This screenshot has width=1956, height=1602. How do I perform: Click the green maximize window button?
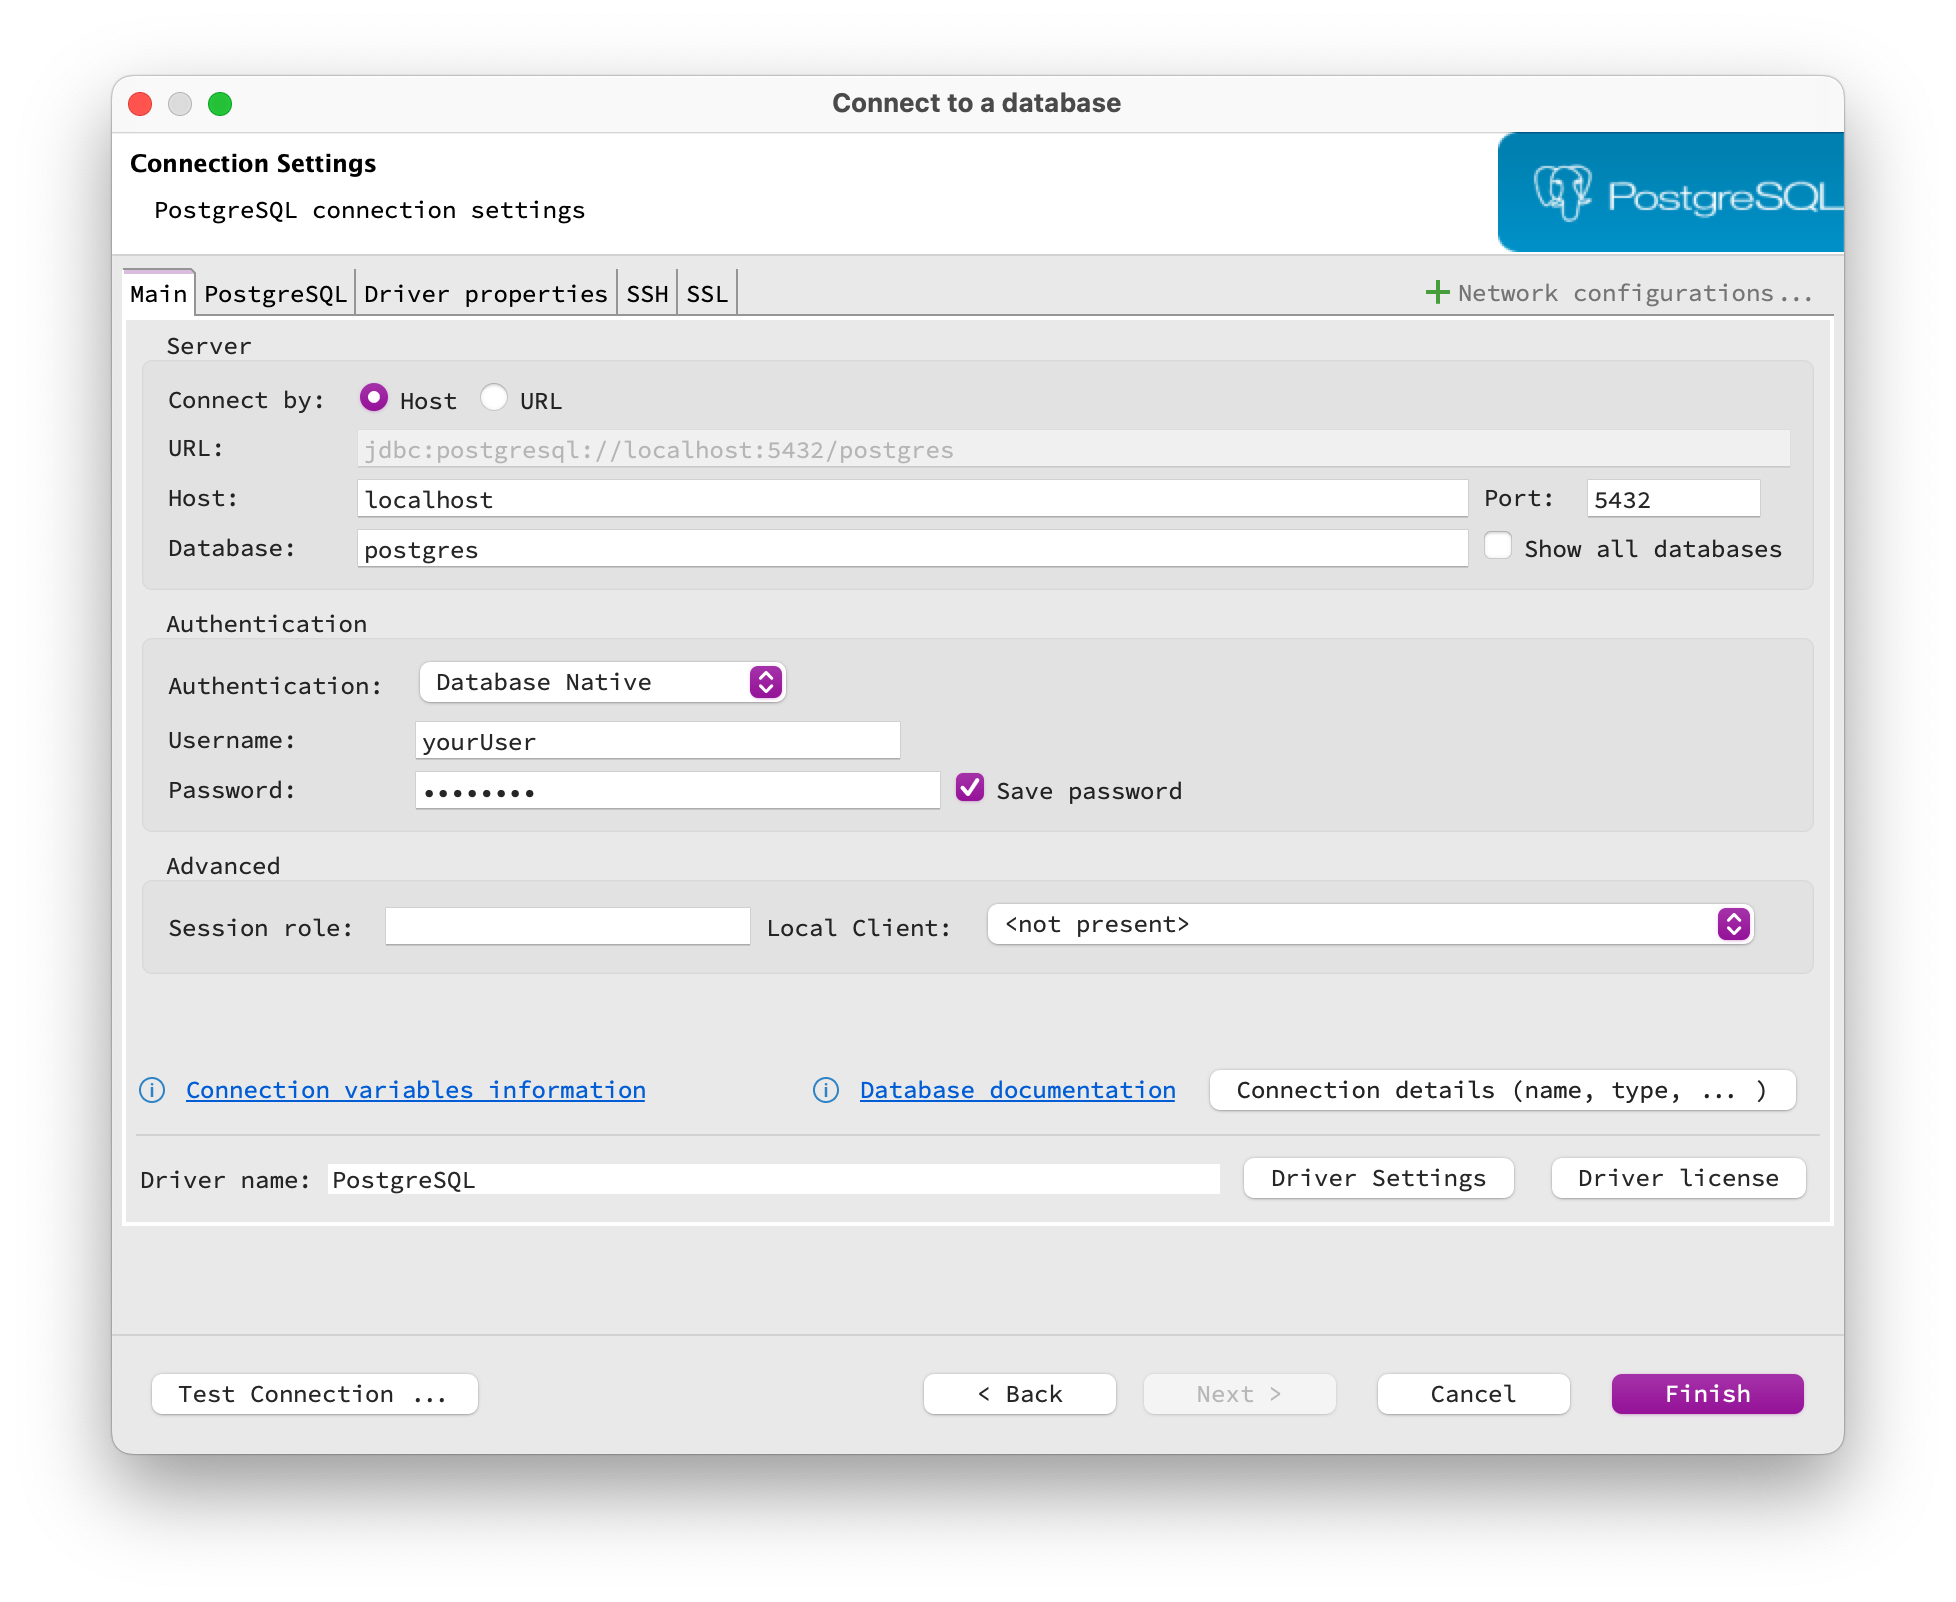pyautogui.click(x=220, y=104)
